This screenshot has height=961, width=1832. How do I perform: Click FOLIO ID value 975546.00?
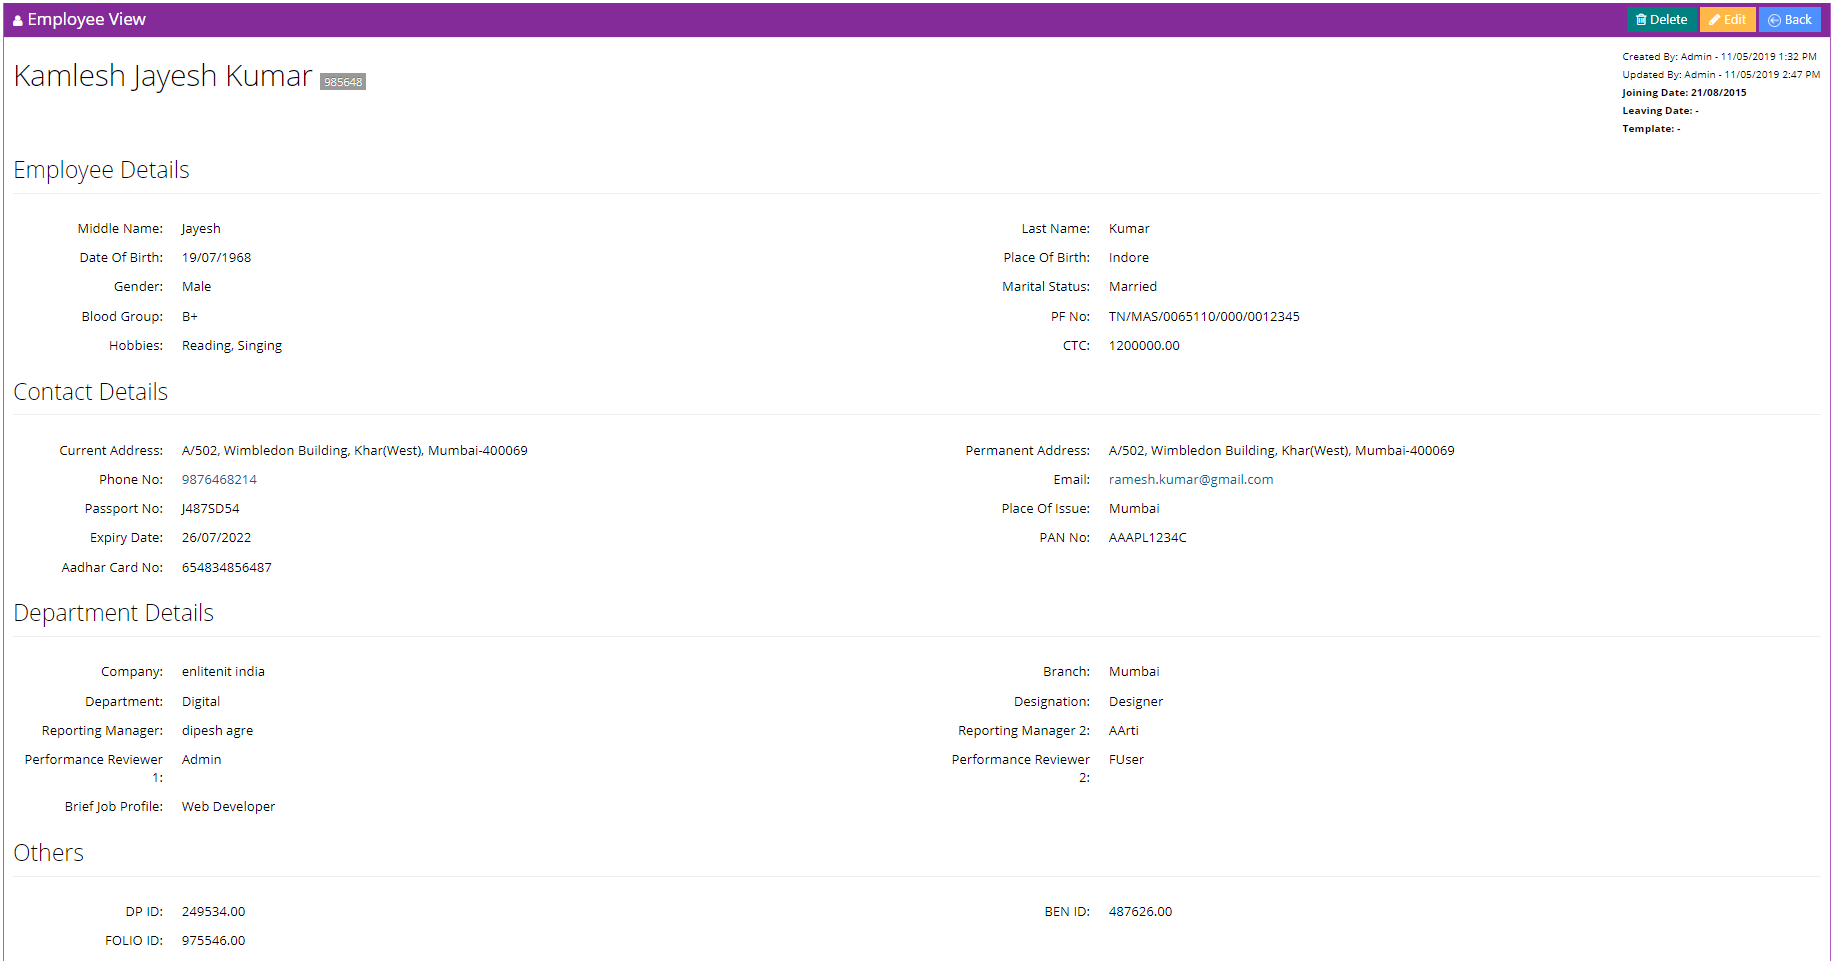[213, 941]
